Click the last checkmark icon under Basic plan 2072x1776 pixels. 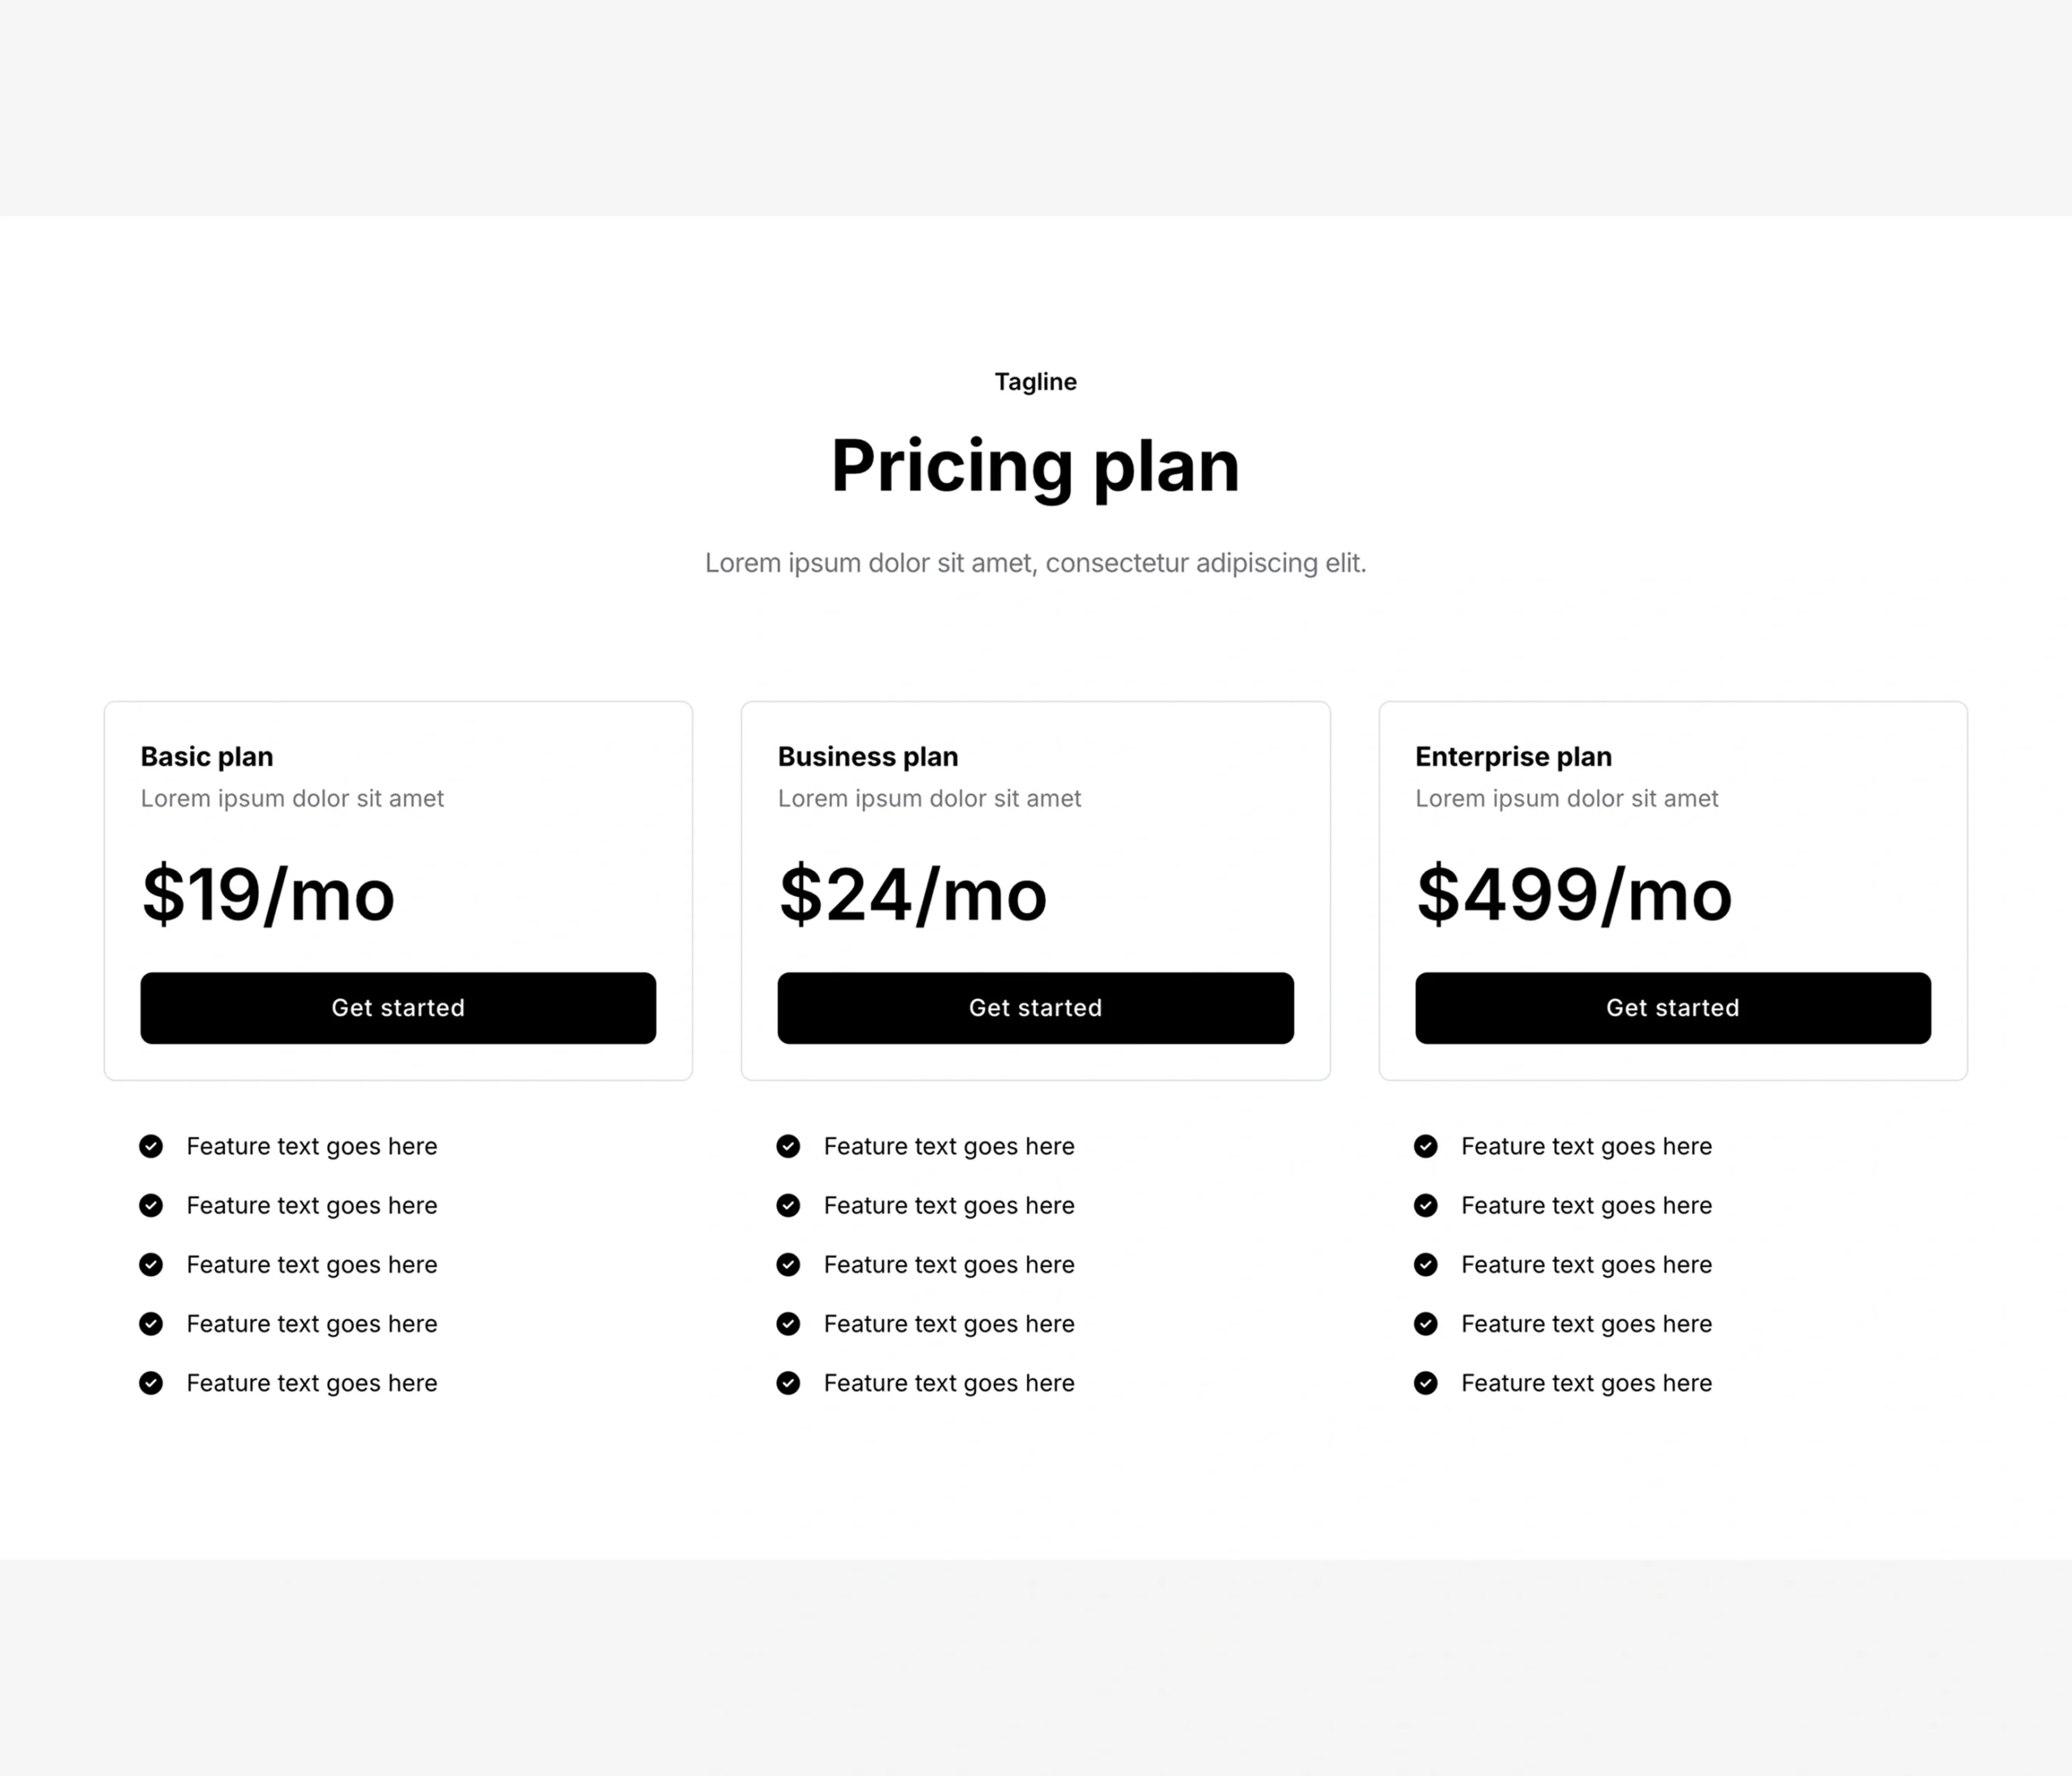coord(151,1383)
